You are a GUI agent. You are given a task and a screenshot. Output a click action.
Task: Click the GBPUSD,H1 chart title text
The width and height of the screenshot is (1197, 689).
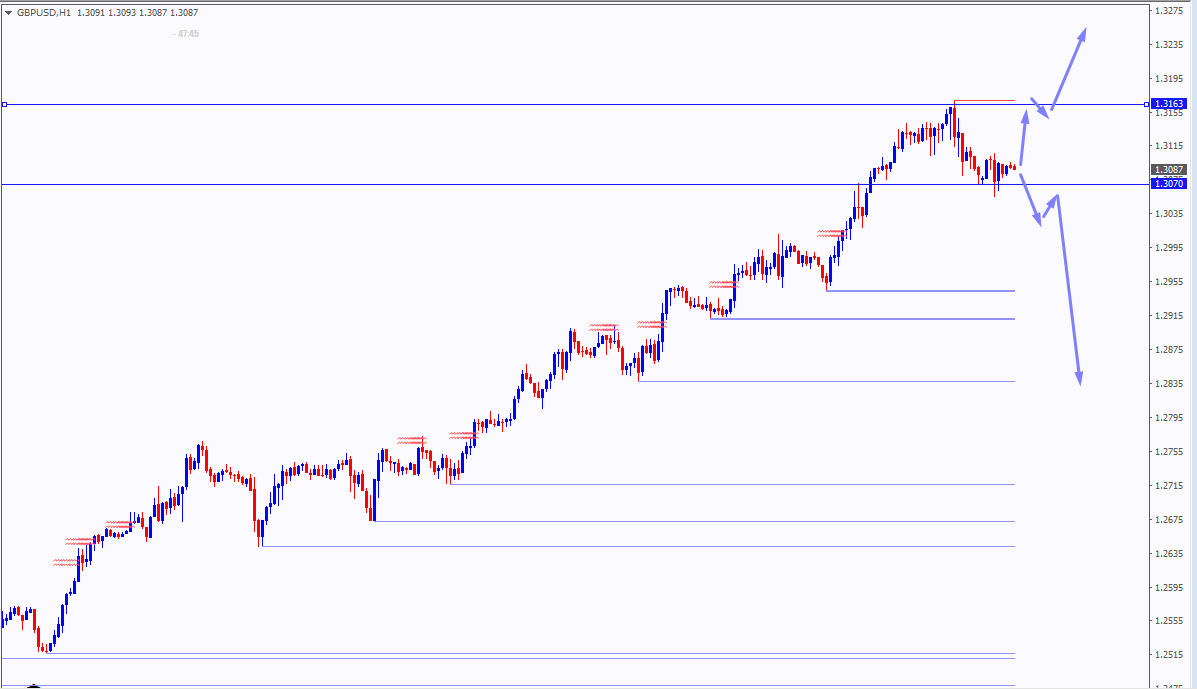coord(44,13)
